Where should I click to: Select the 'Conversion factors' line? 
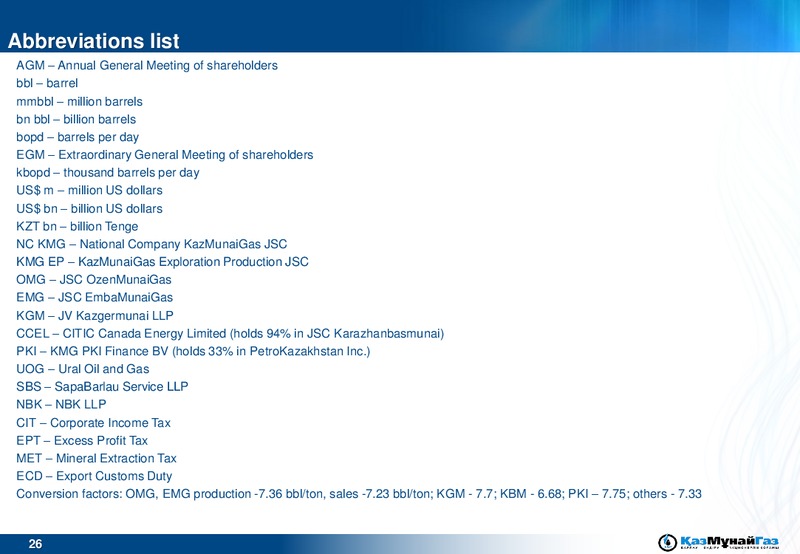click(359, 494)
